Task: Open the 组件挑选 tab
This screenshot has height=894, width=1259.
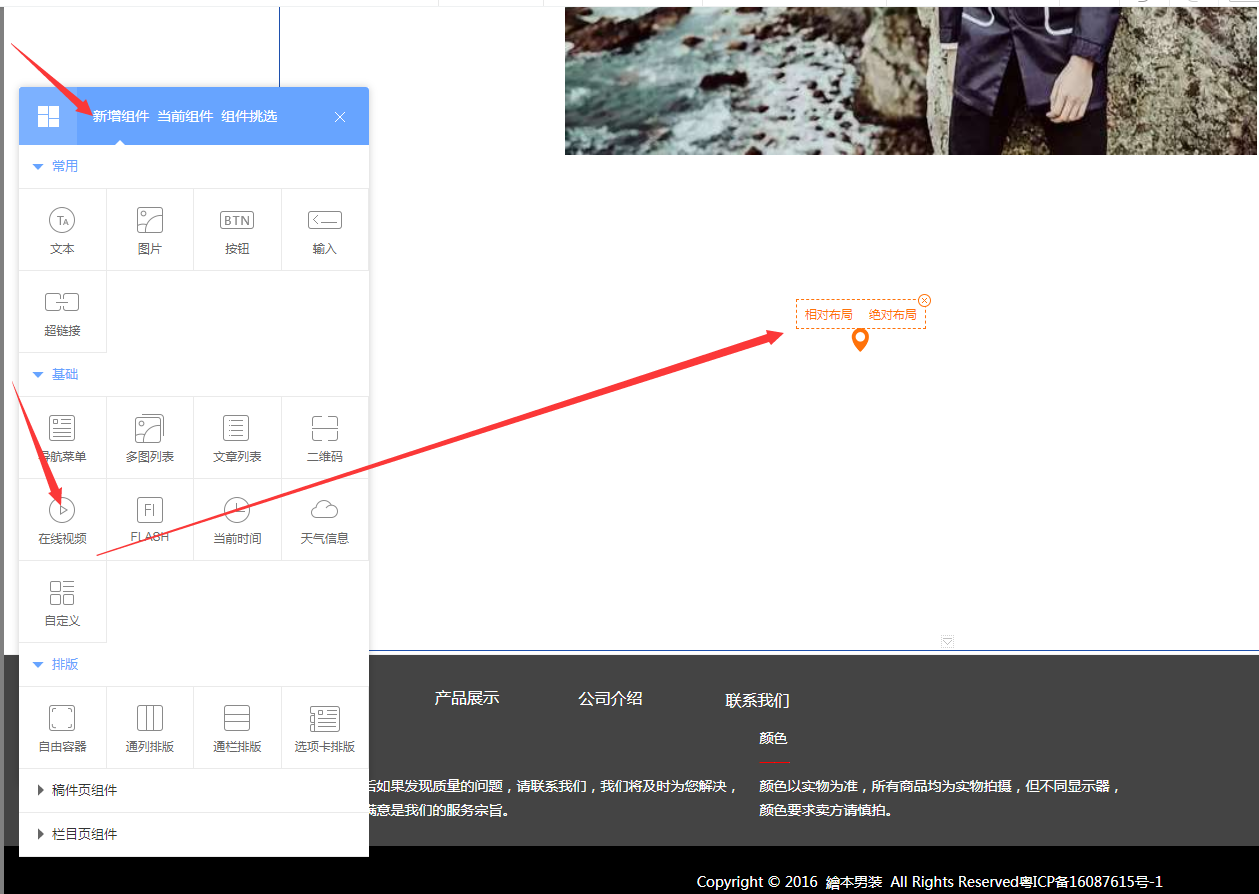Action: [249, 116]
